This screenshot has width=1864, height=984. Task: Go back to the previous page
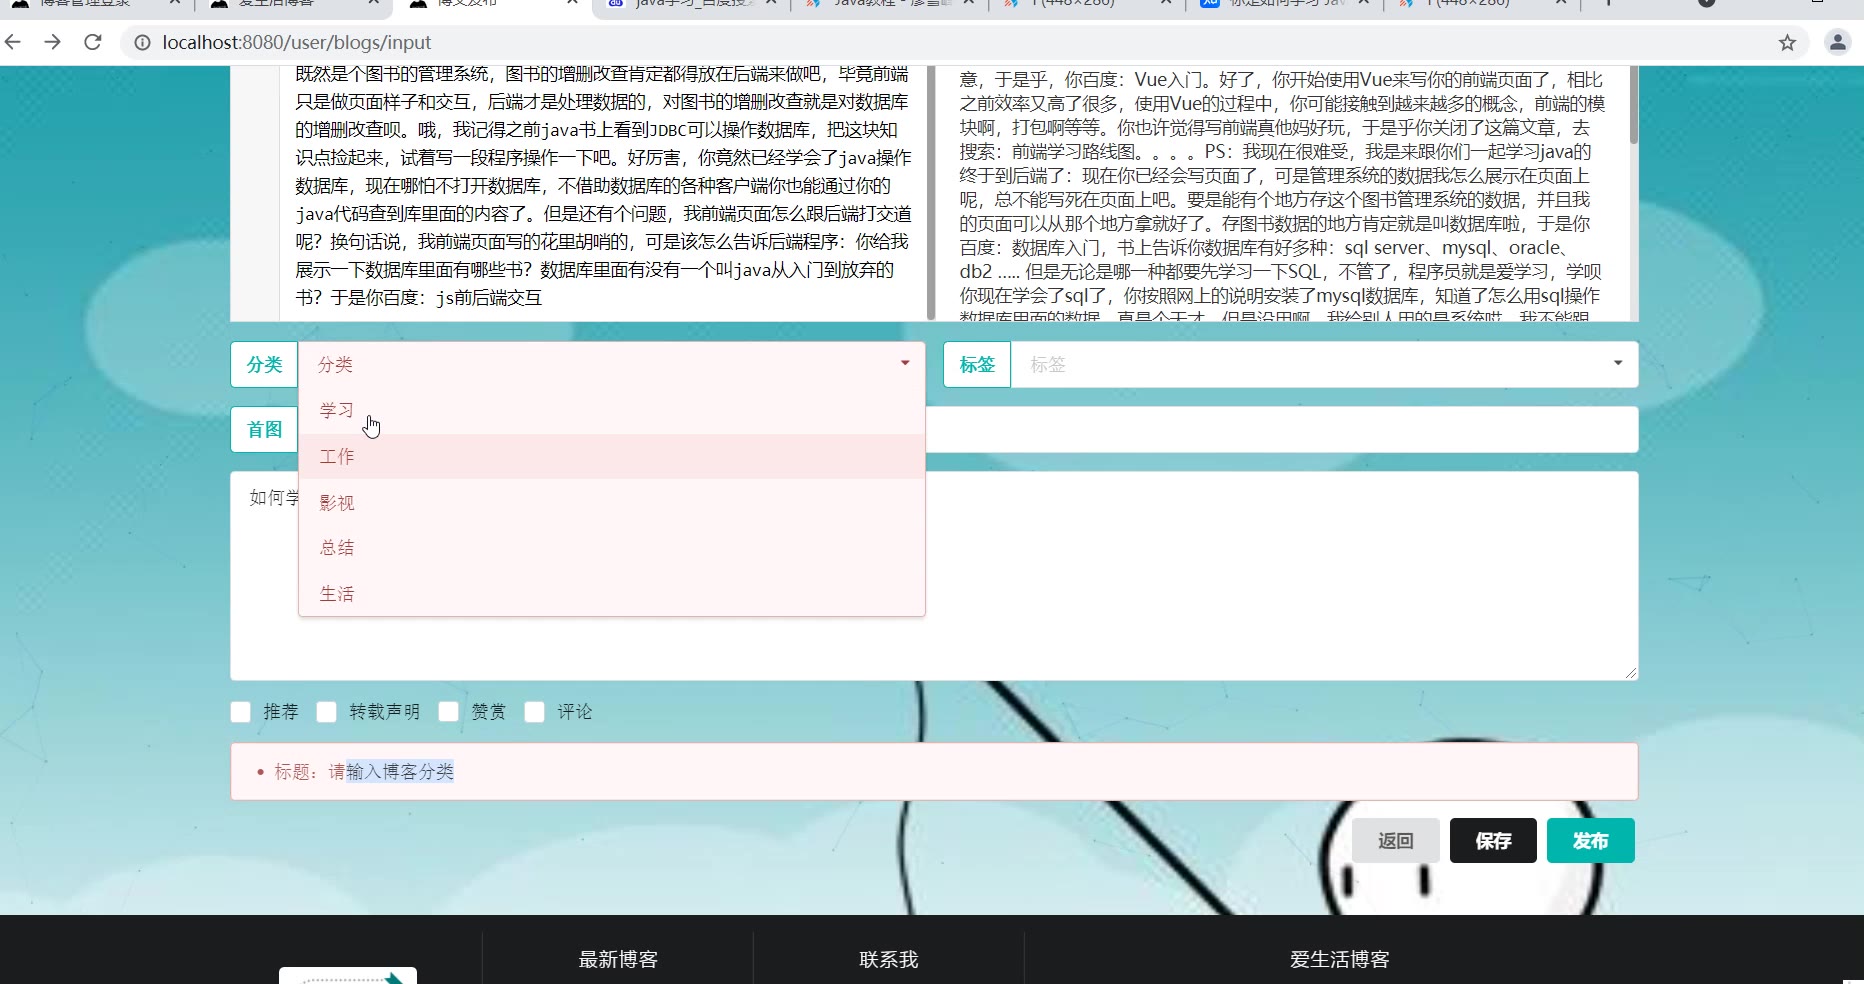click(14, 42)
